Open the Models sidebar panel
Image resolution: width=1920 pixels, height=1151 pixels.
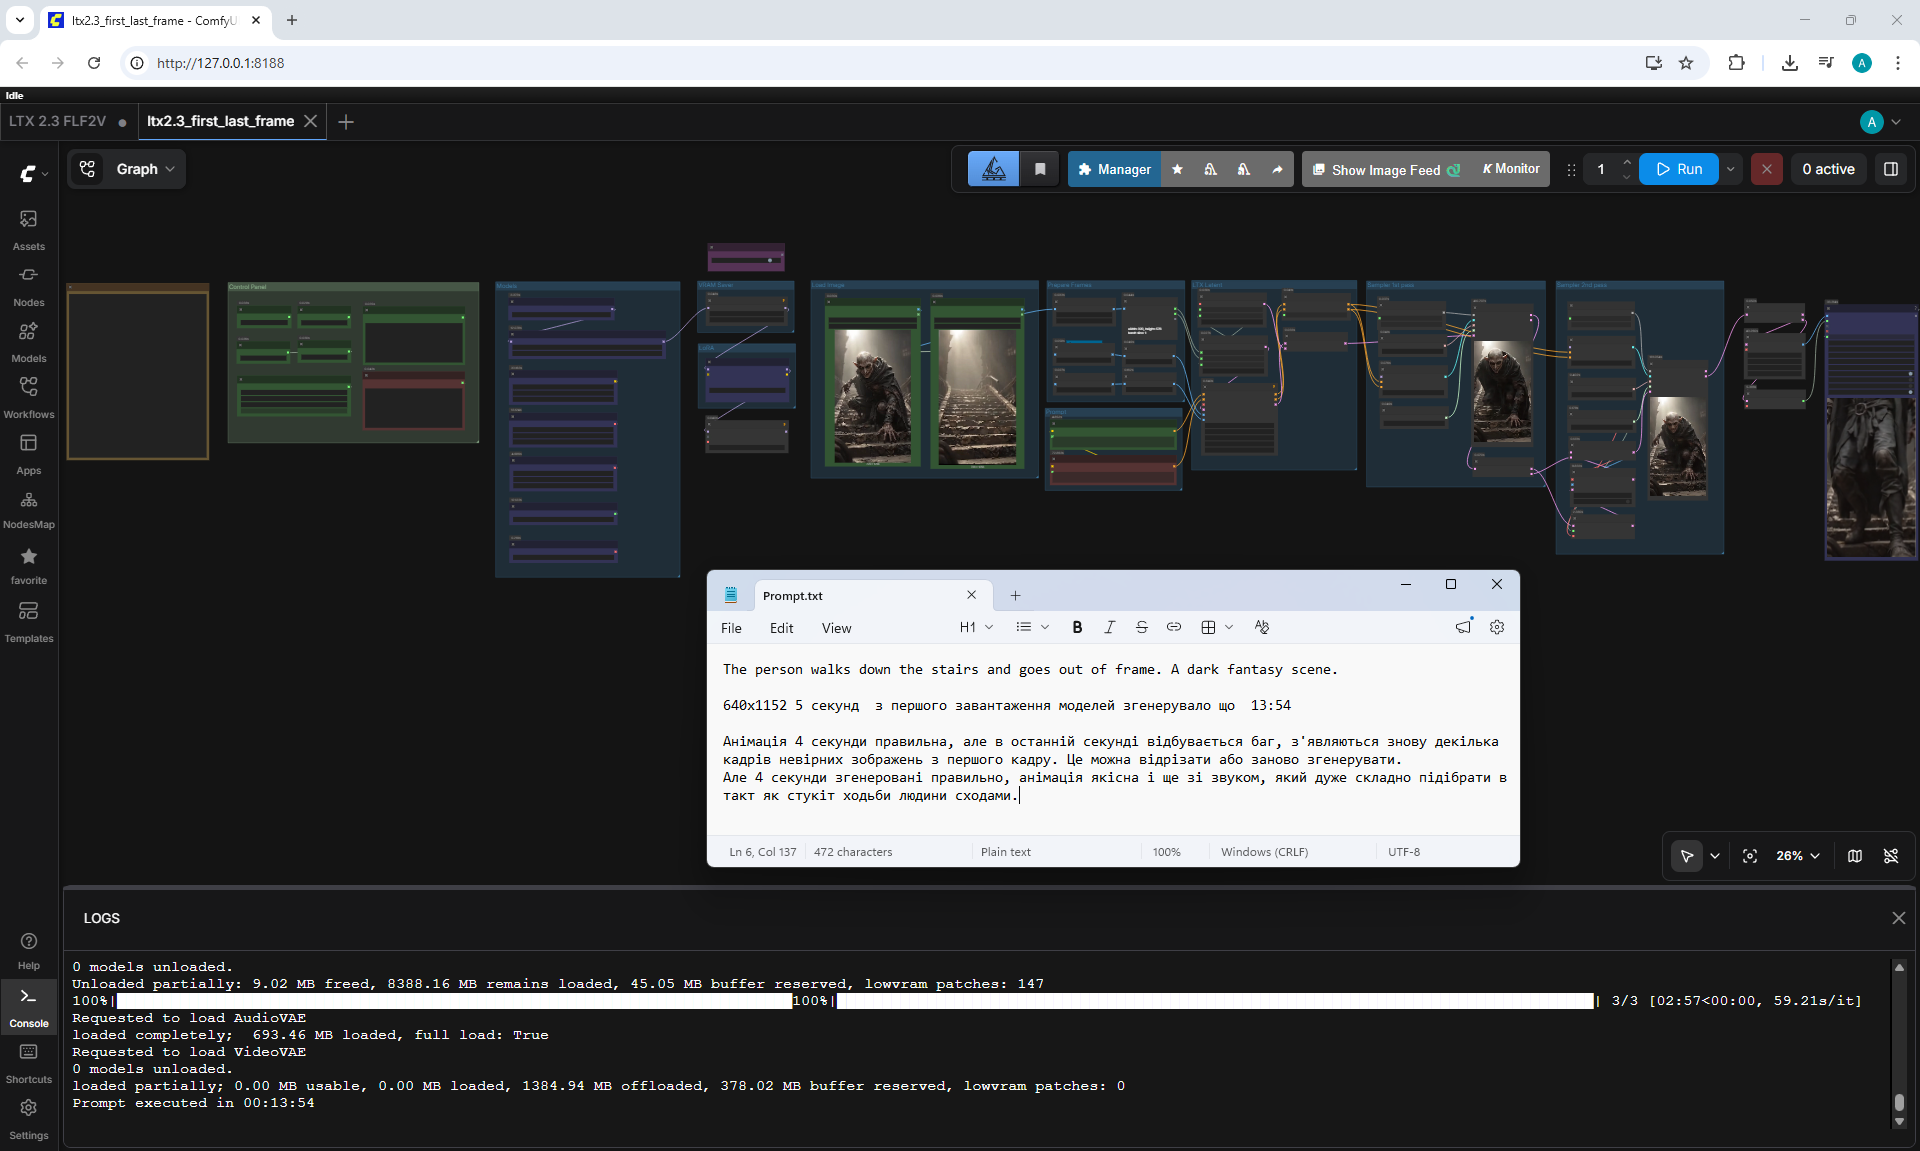[28, 341]
